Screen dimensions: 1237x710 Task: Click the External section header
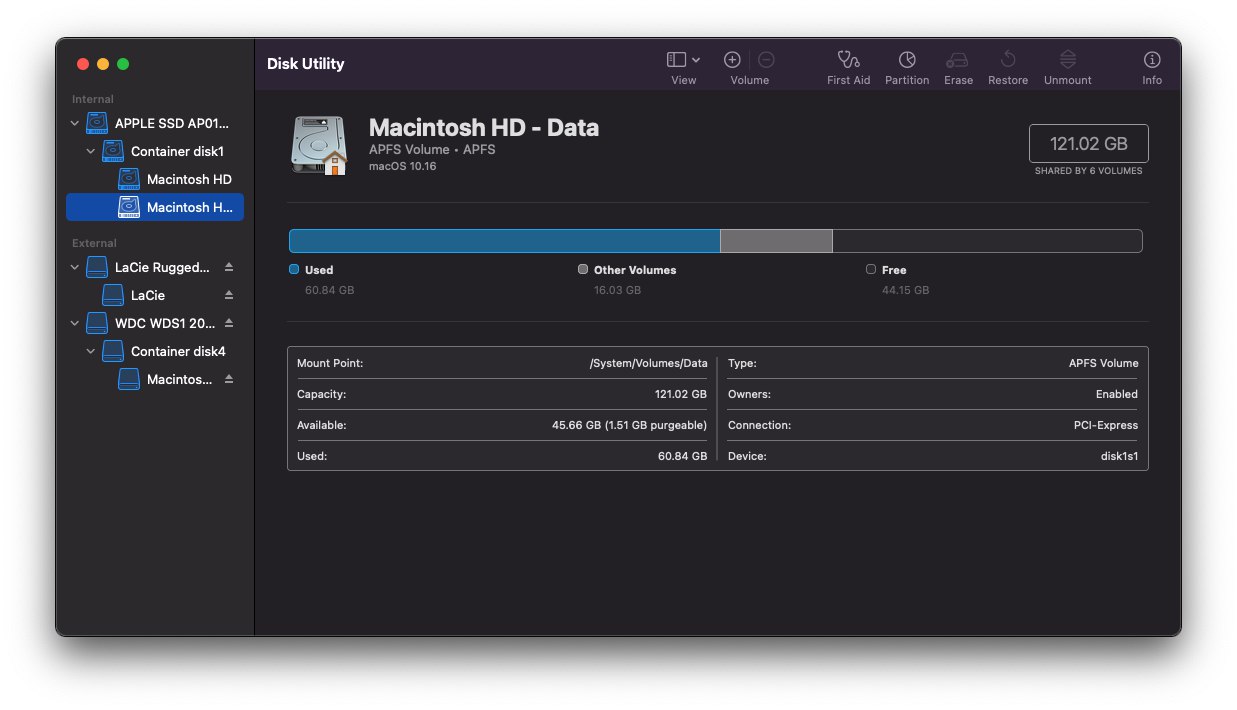pyautogui.click(x=94, y=243)
